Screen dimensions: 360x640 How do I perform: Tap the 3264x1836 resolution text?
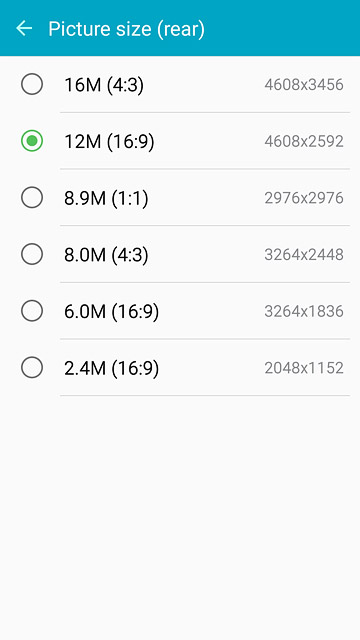tap(304, 311)
